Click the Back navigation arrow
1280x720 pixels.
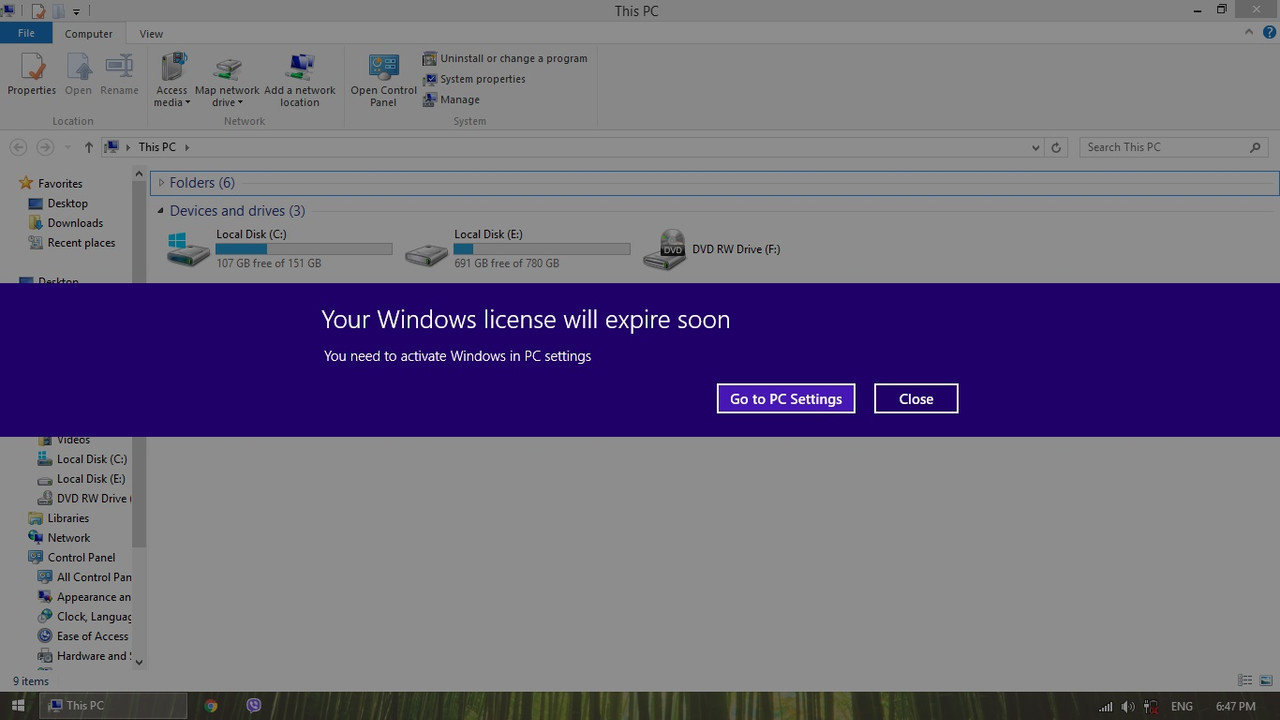pos(18,147)
